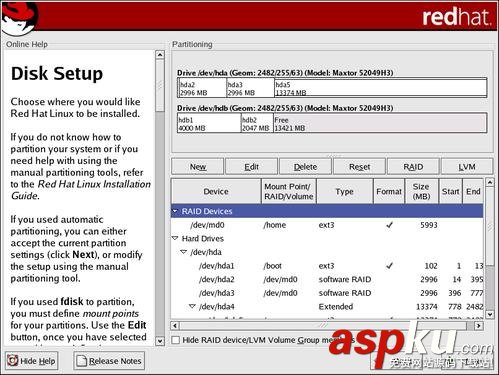
Task: Click the /home mount point cell
Action: point(275,225)
